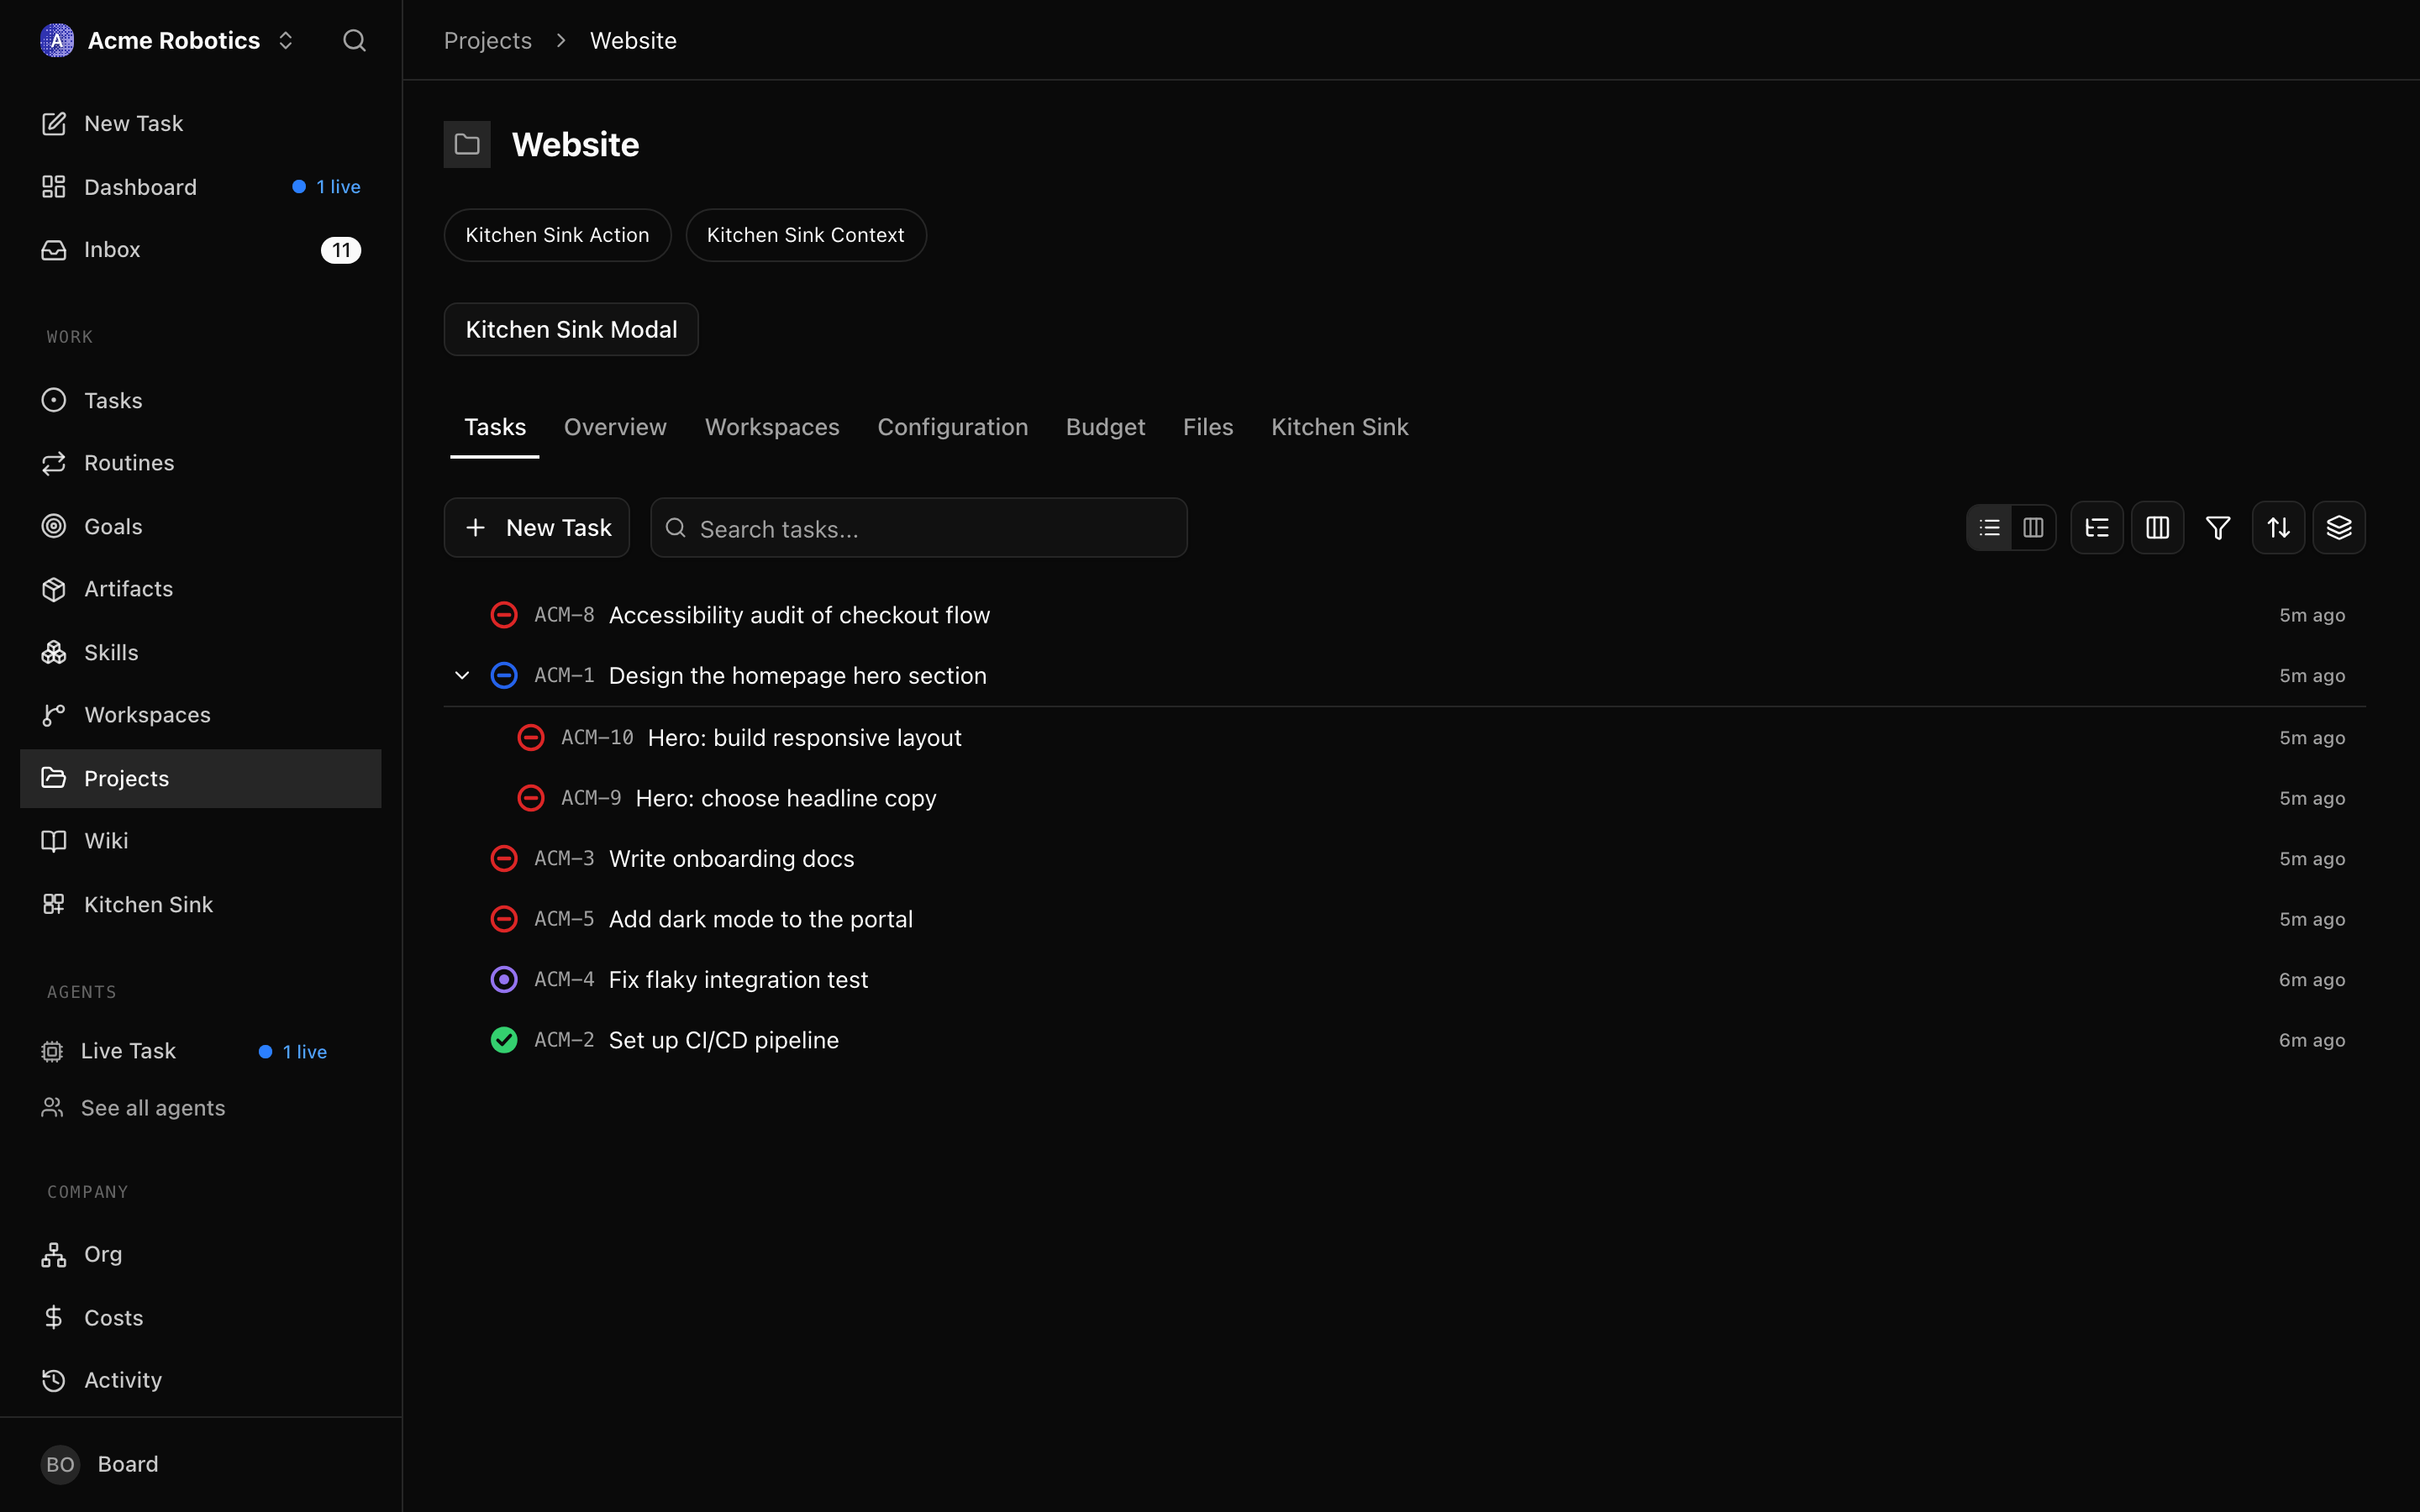
Task: Change status of ACM-9 headline copy
Action: click(531, 798)
